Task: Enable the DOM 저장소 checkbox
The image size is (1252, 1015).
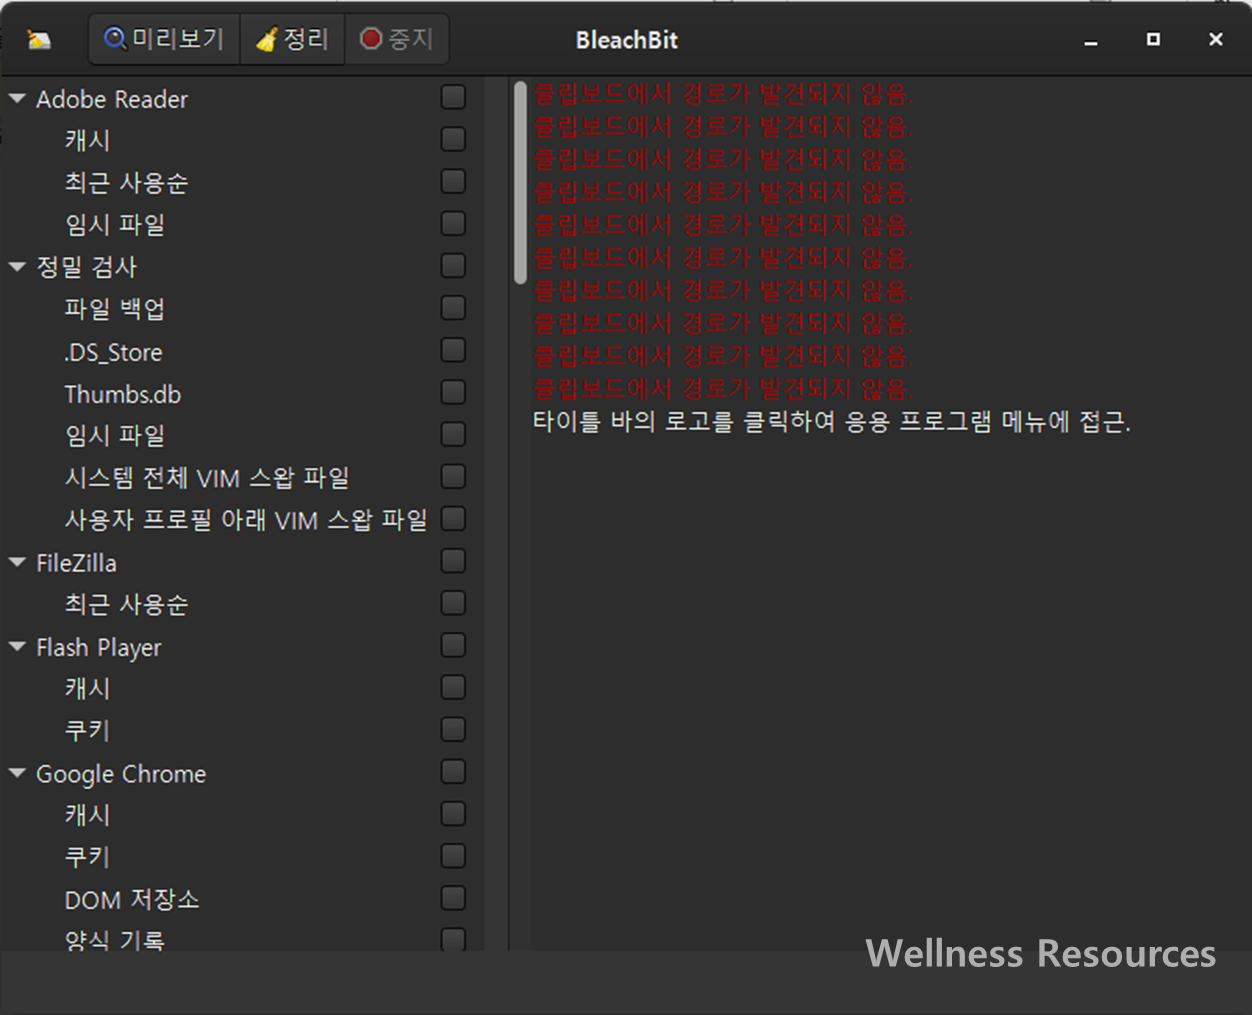Action: (x=453, y=898)
